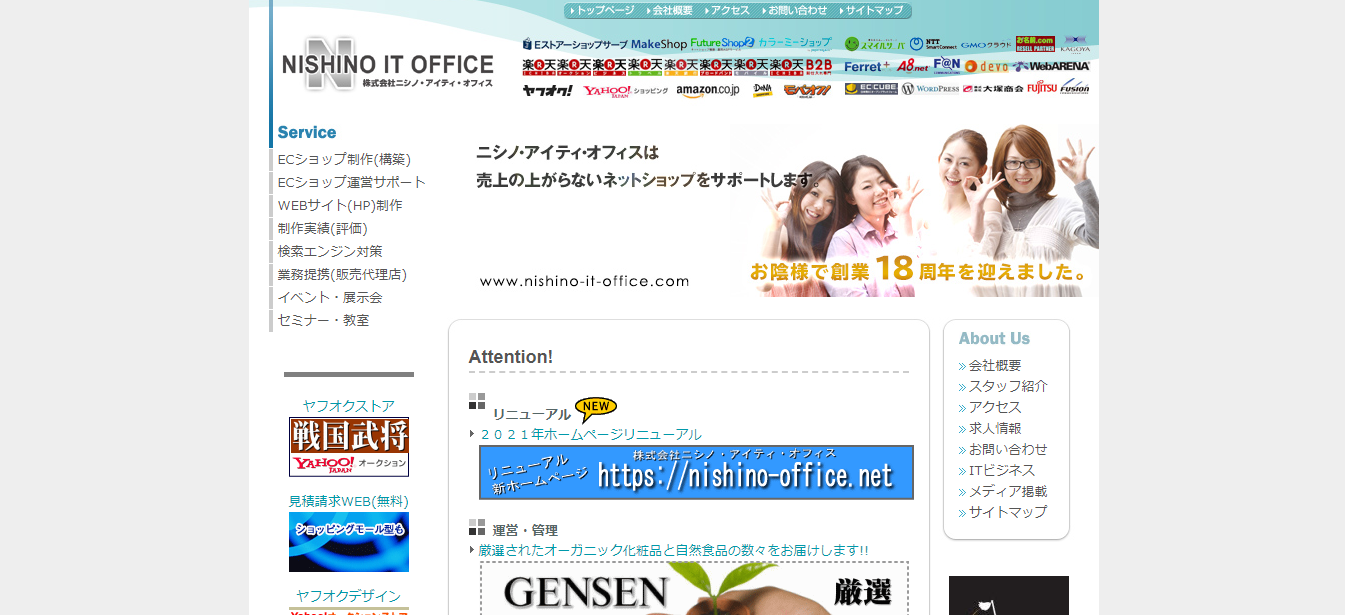Click the orange devo logo
The width and height of the screenshot is (1345, 615).
987,66
